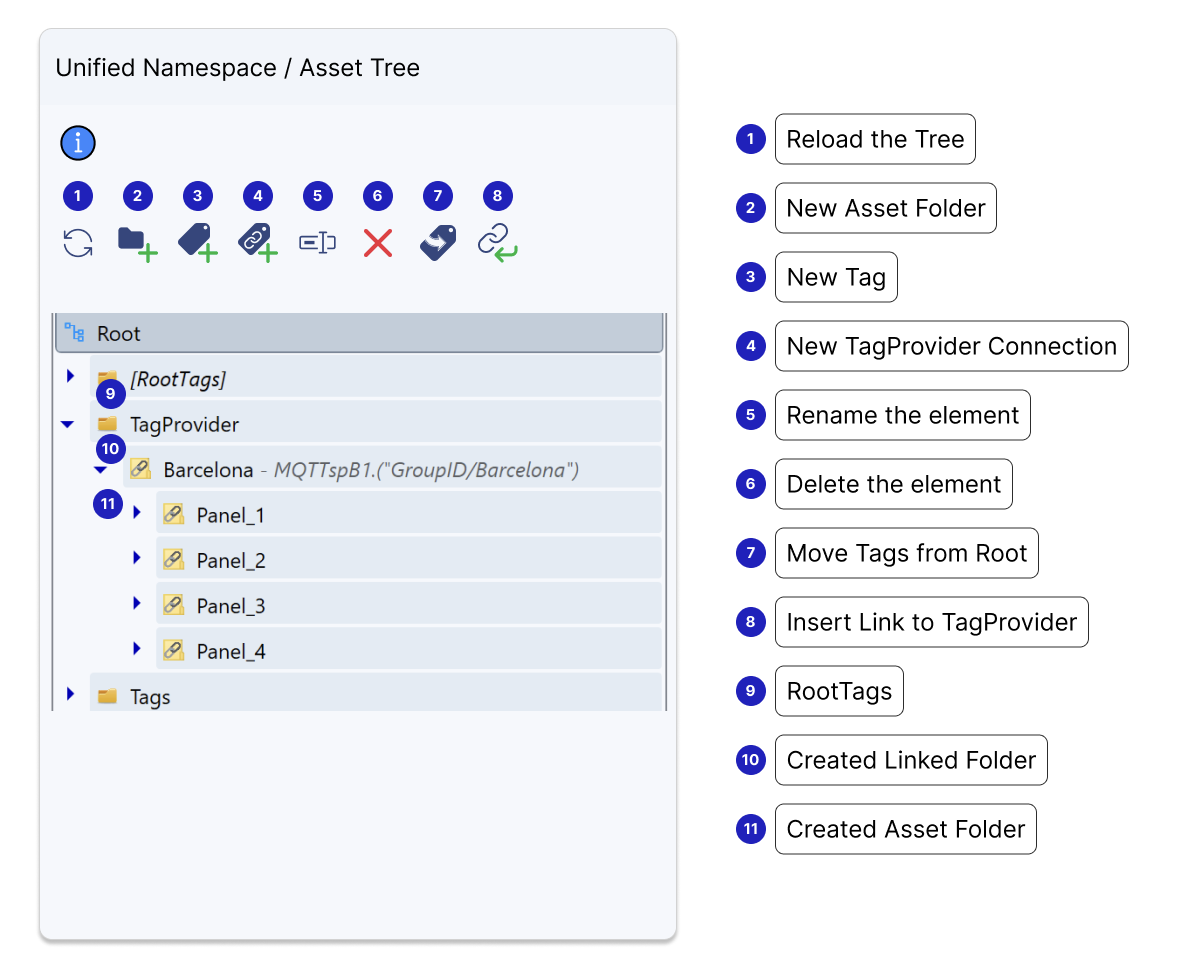Expand the Tags folder
The height and width of the screenshot is (966, 1182).
(x=70, y=694)
